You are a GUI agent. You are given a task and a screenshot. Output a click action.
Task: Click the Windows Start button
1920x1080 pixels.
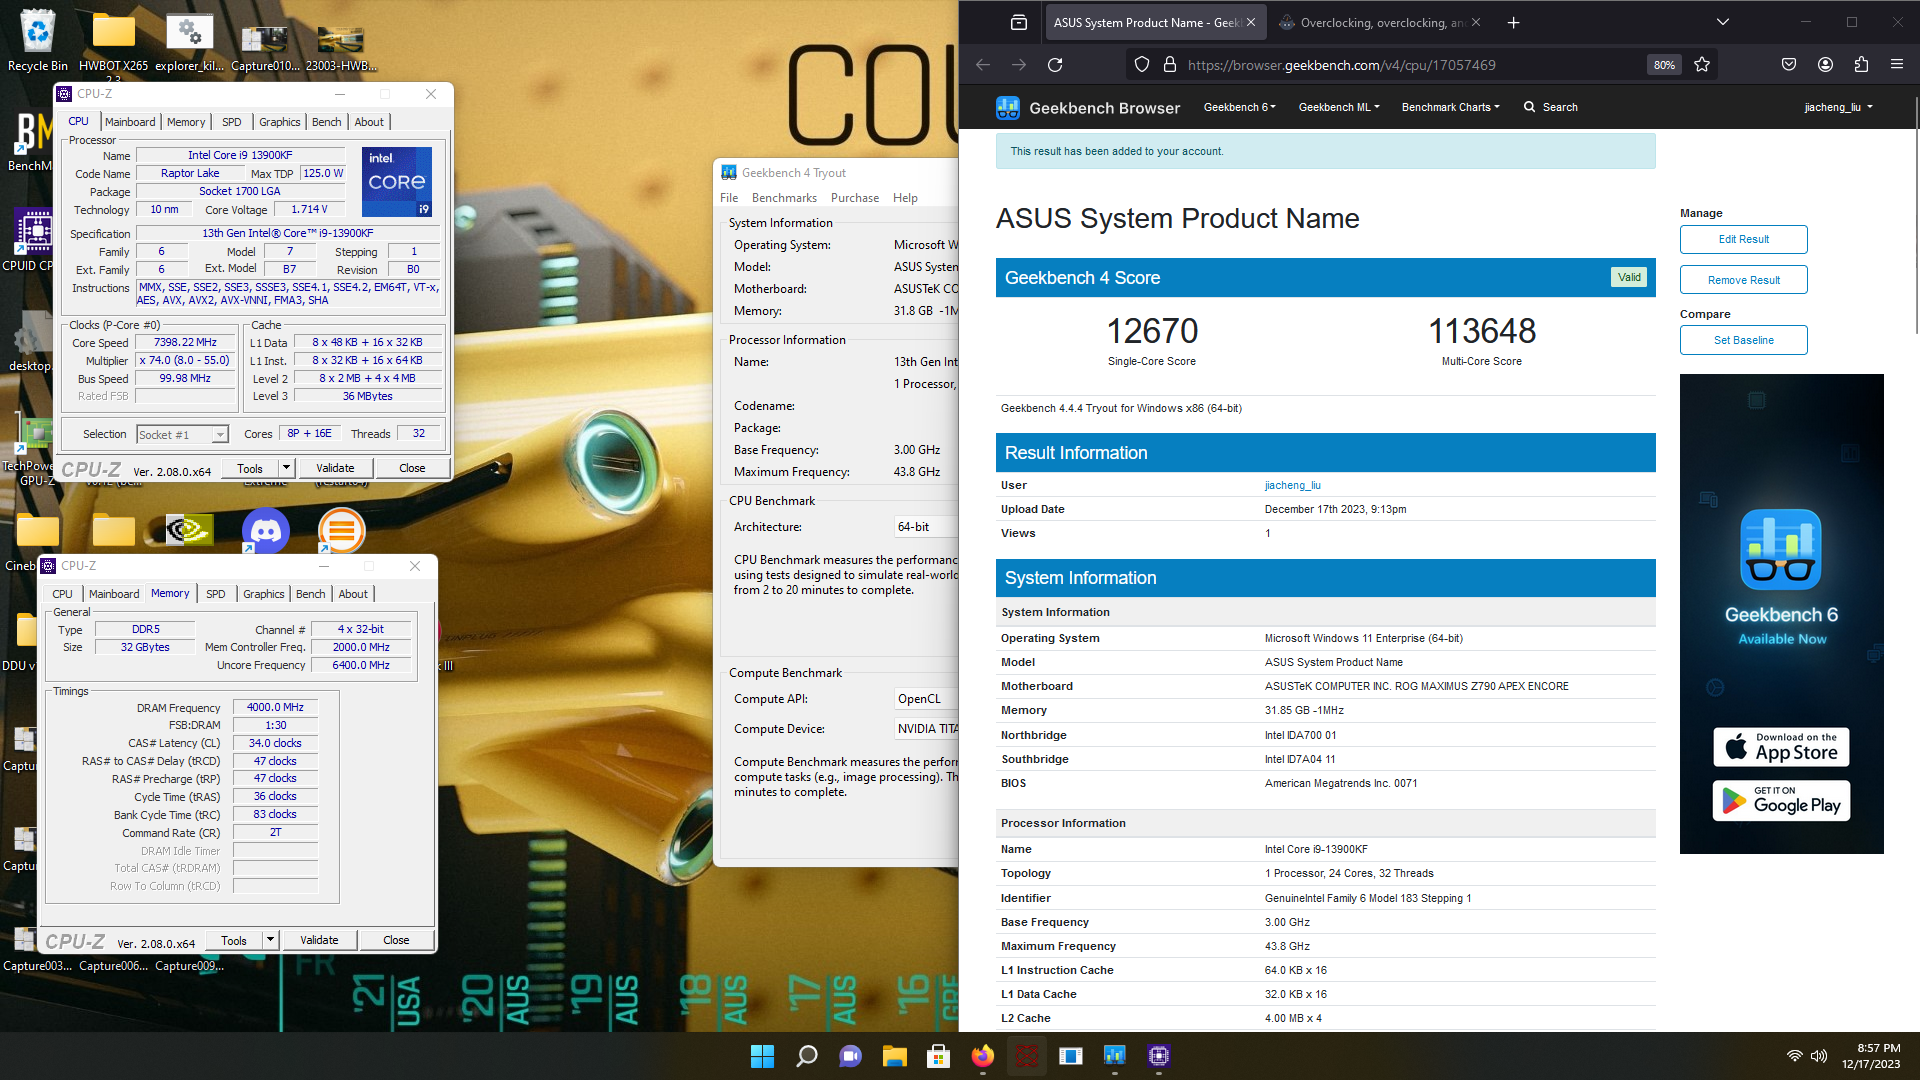click(x=762, y=1056)
